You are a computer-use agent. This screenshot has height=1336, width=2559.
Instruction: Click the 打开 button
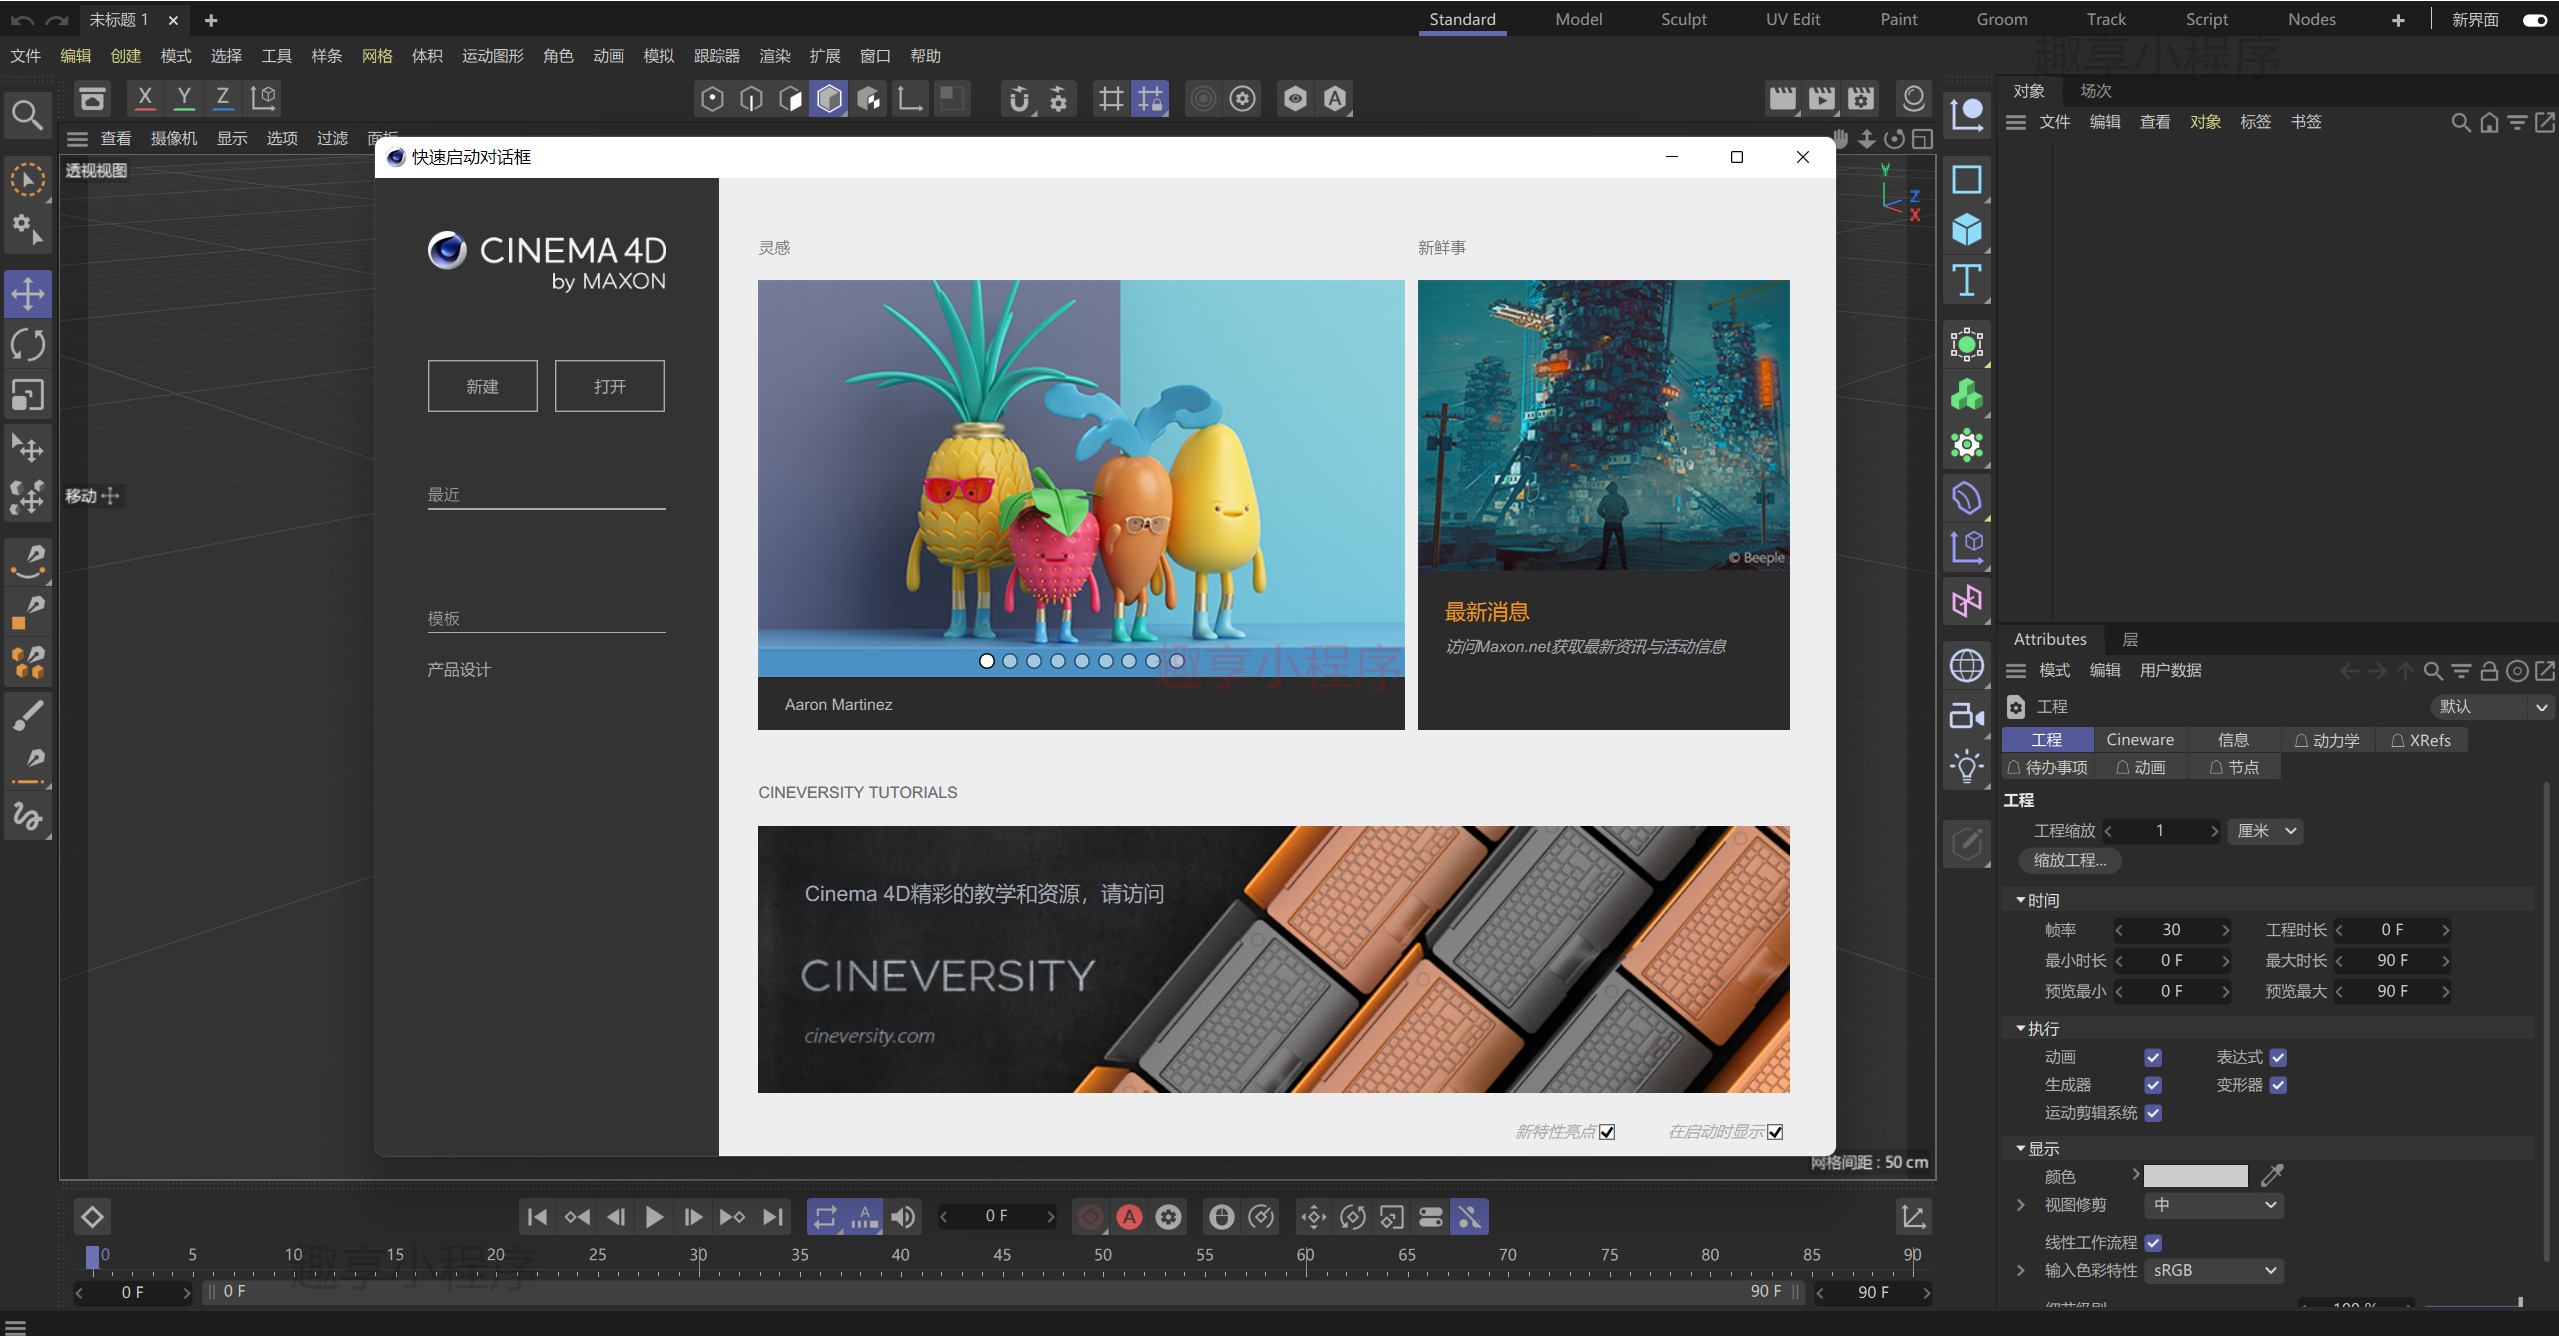609,386
